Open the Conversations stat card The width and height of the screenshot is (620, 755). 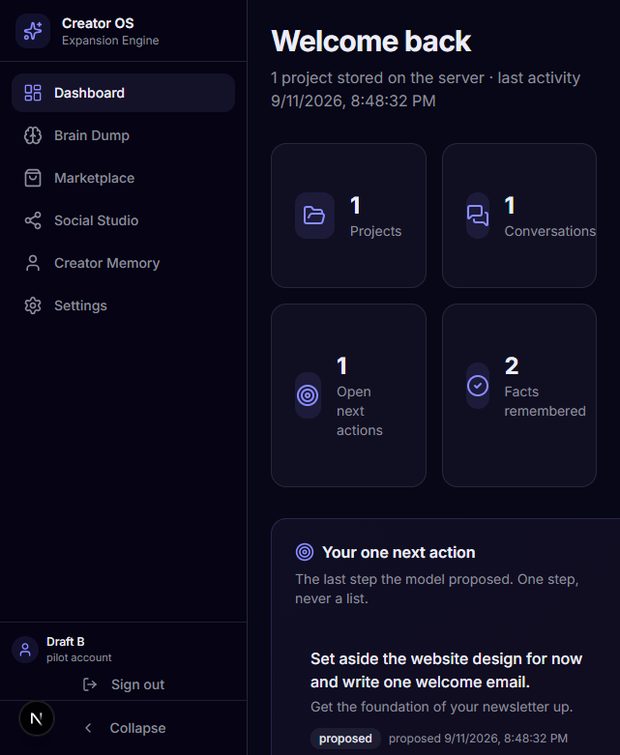tap(519, 215)
